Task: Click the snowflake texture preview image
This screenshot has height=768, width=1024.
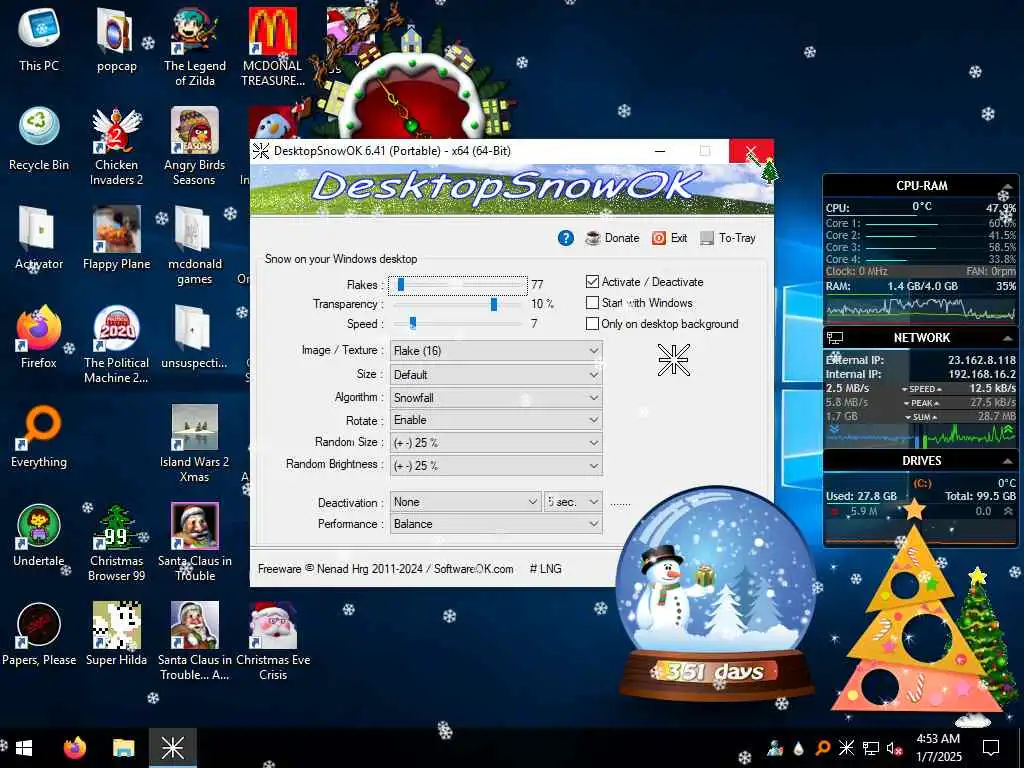Action: 673,360
